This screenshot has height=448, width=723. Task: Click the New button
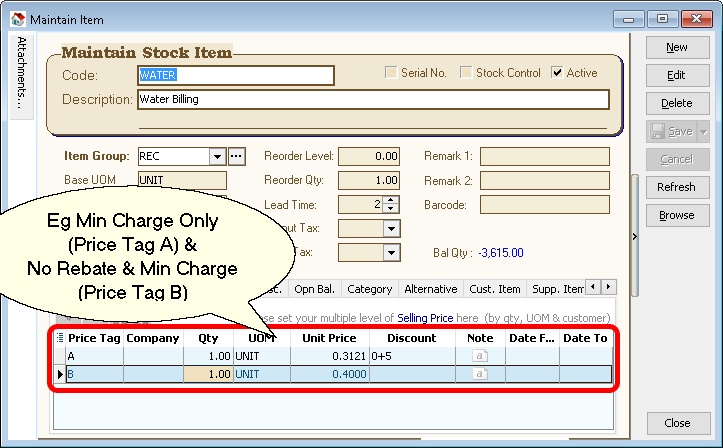677,47
